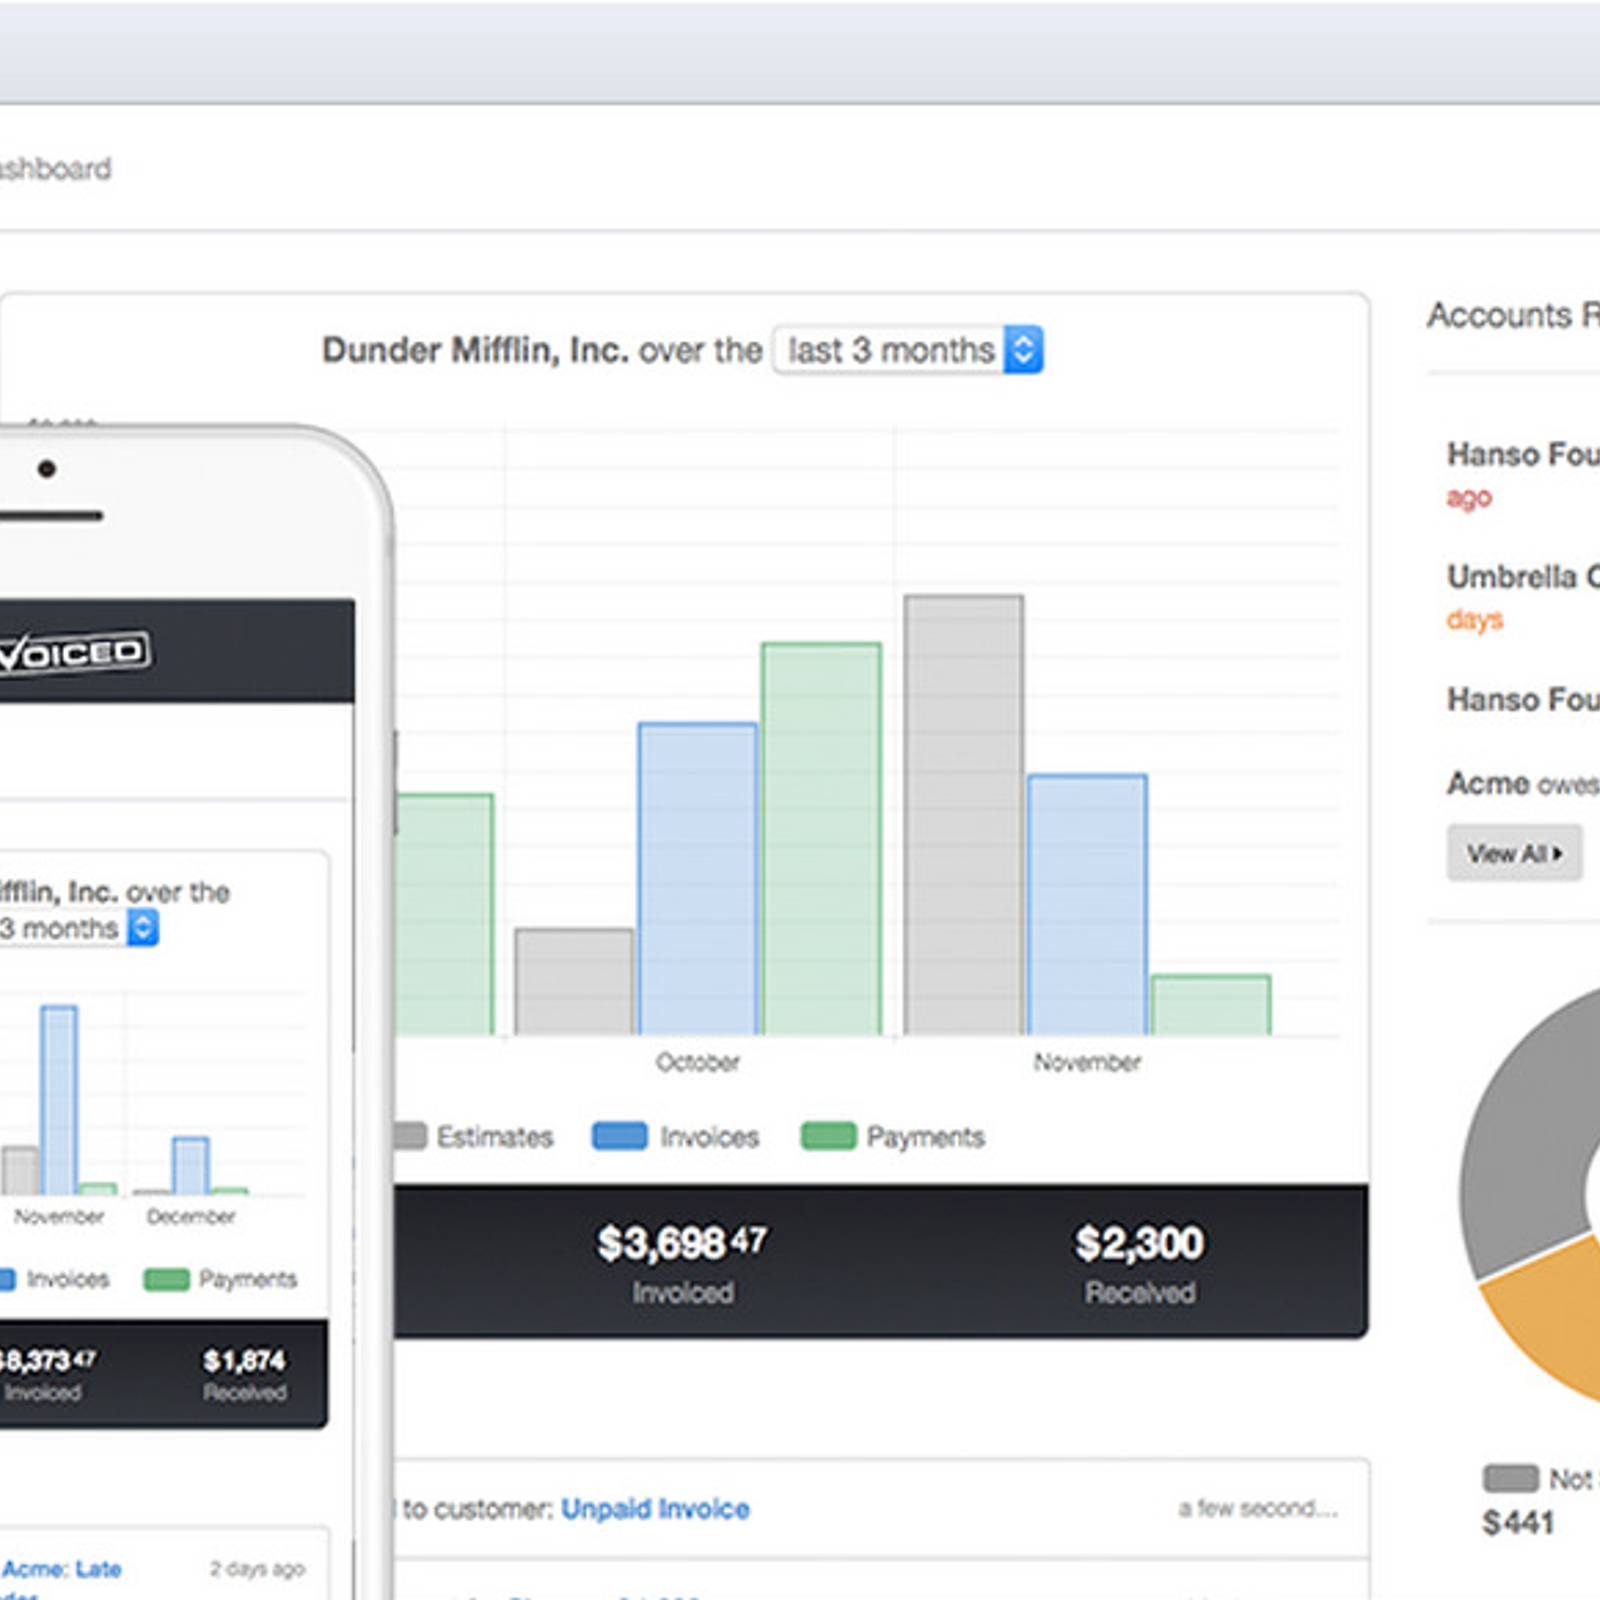1600x1600 pixels.
Task: Click the 'a few second...' timestamp
Action: click(x=1258, y=1508)
